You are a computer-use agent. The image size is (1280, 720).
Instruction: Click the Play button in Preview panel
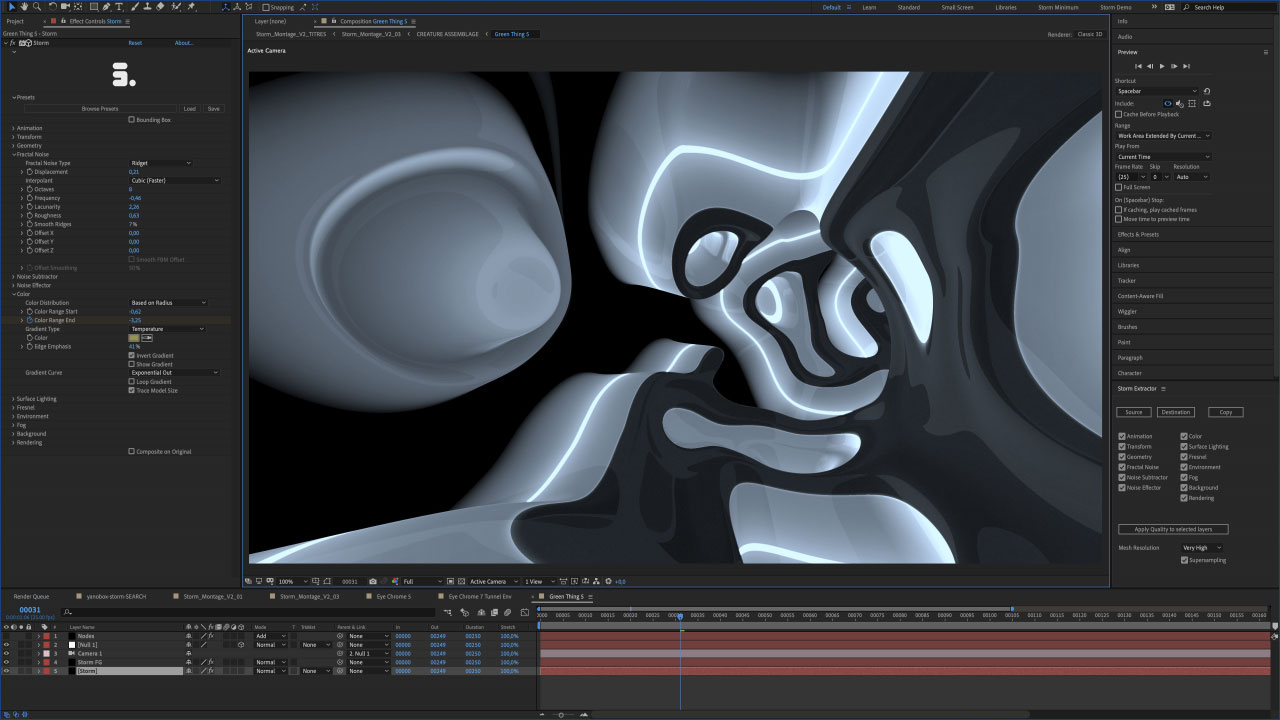pos(1162,66)
